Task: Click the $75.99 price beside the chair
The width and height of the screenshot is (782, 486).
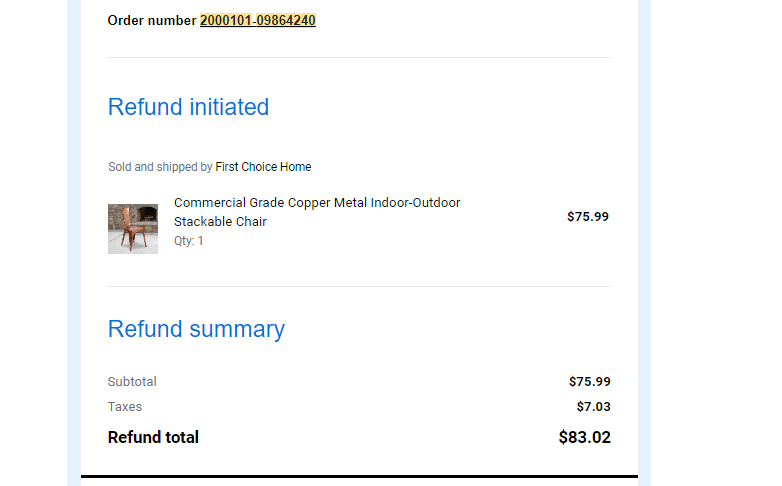Action: click(587, 217)
